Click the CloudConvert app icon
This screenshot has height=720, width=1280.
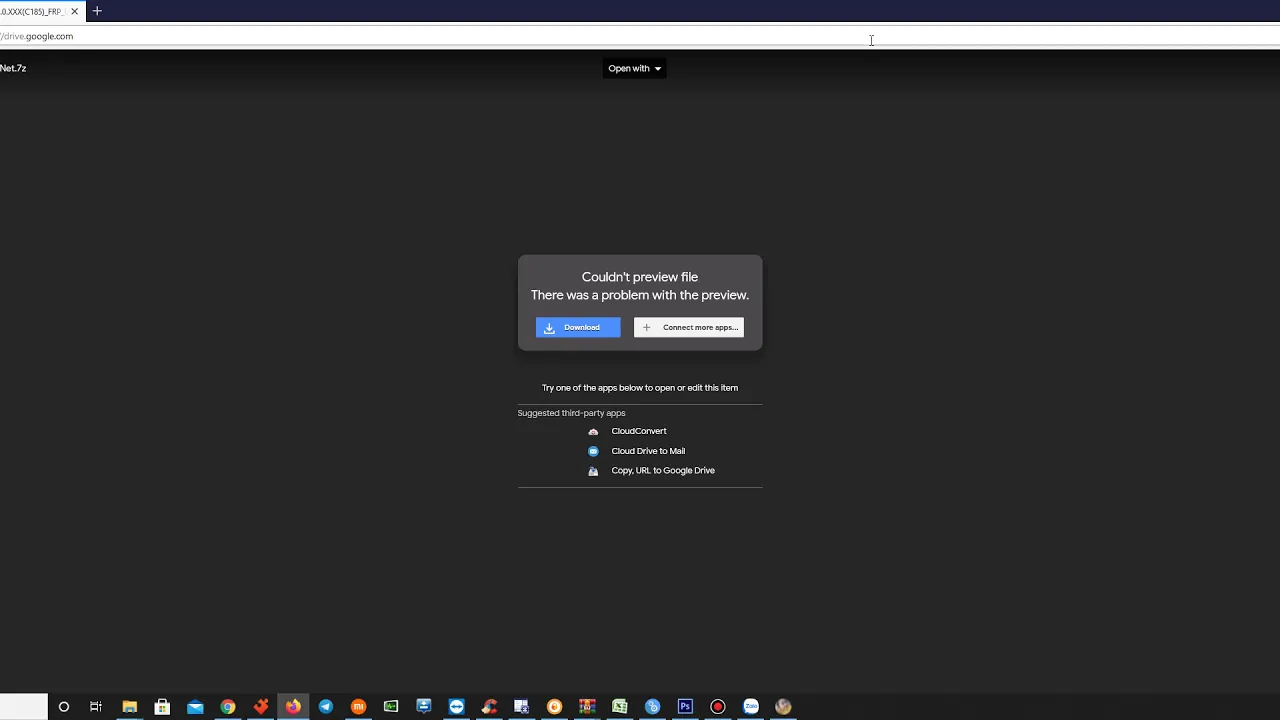click(593, 431)
